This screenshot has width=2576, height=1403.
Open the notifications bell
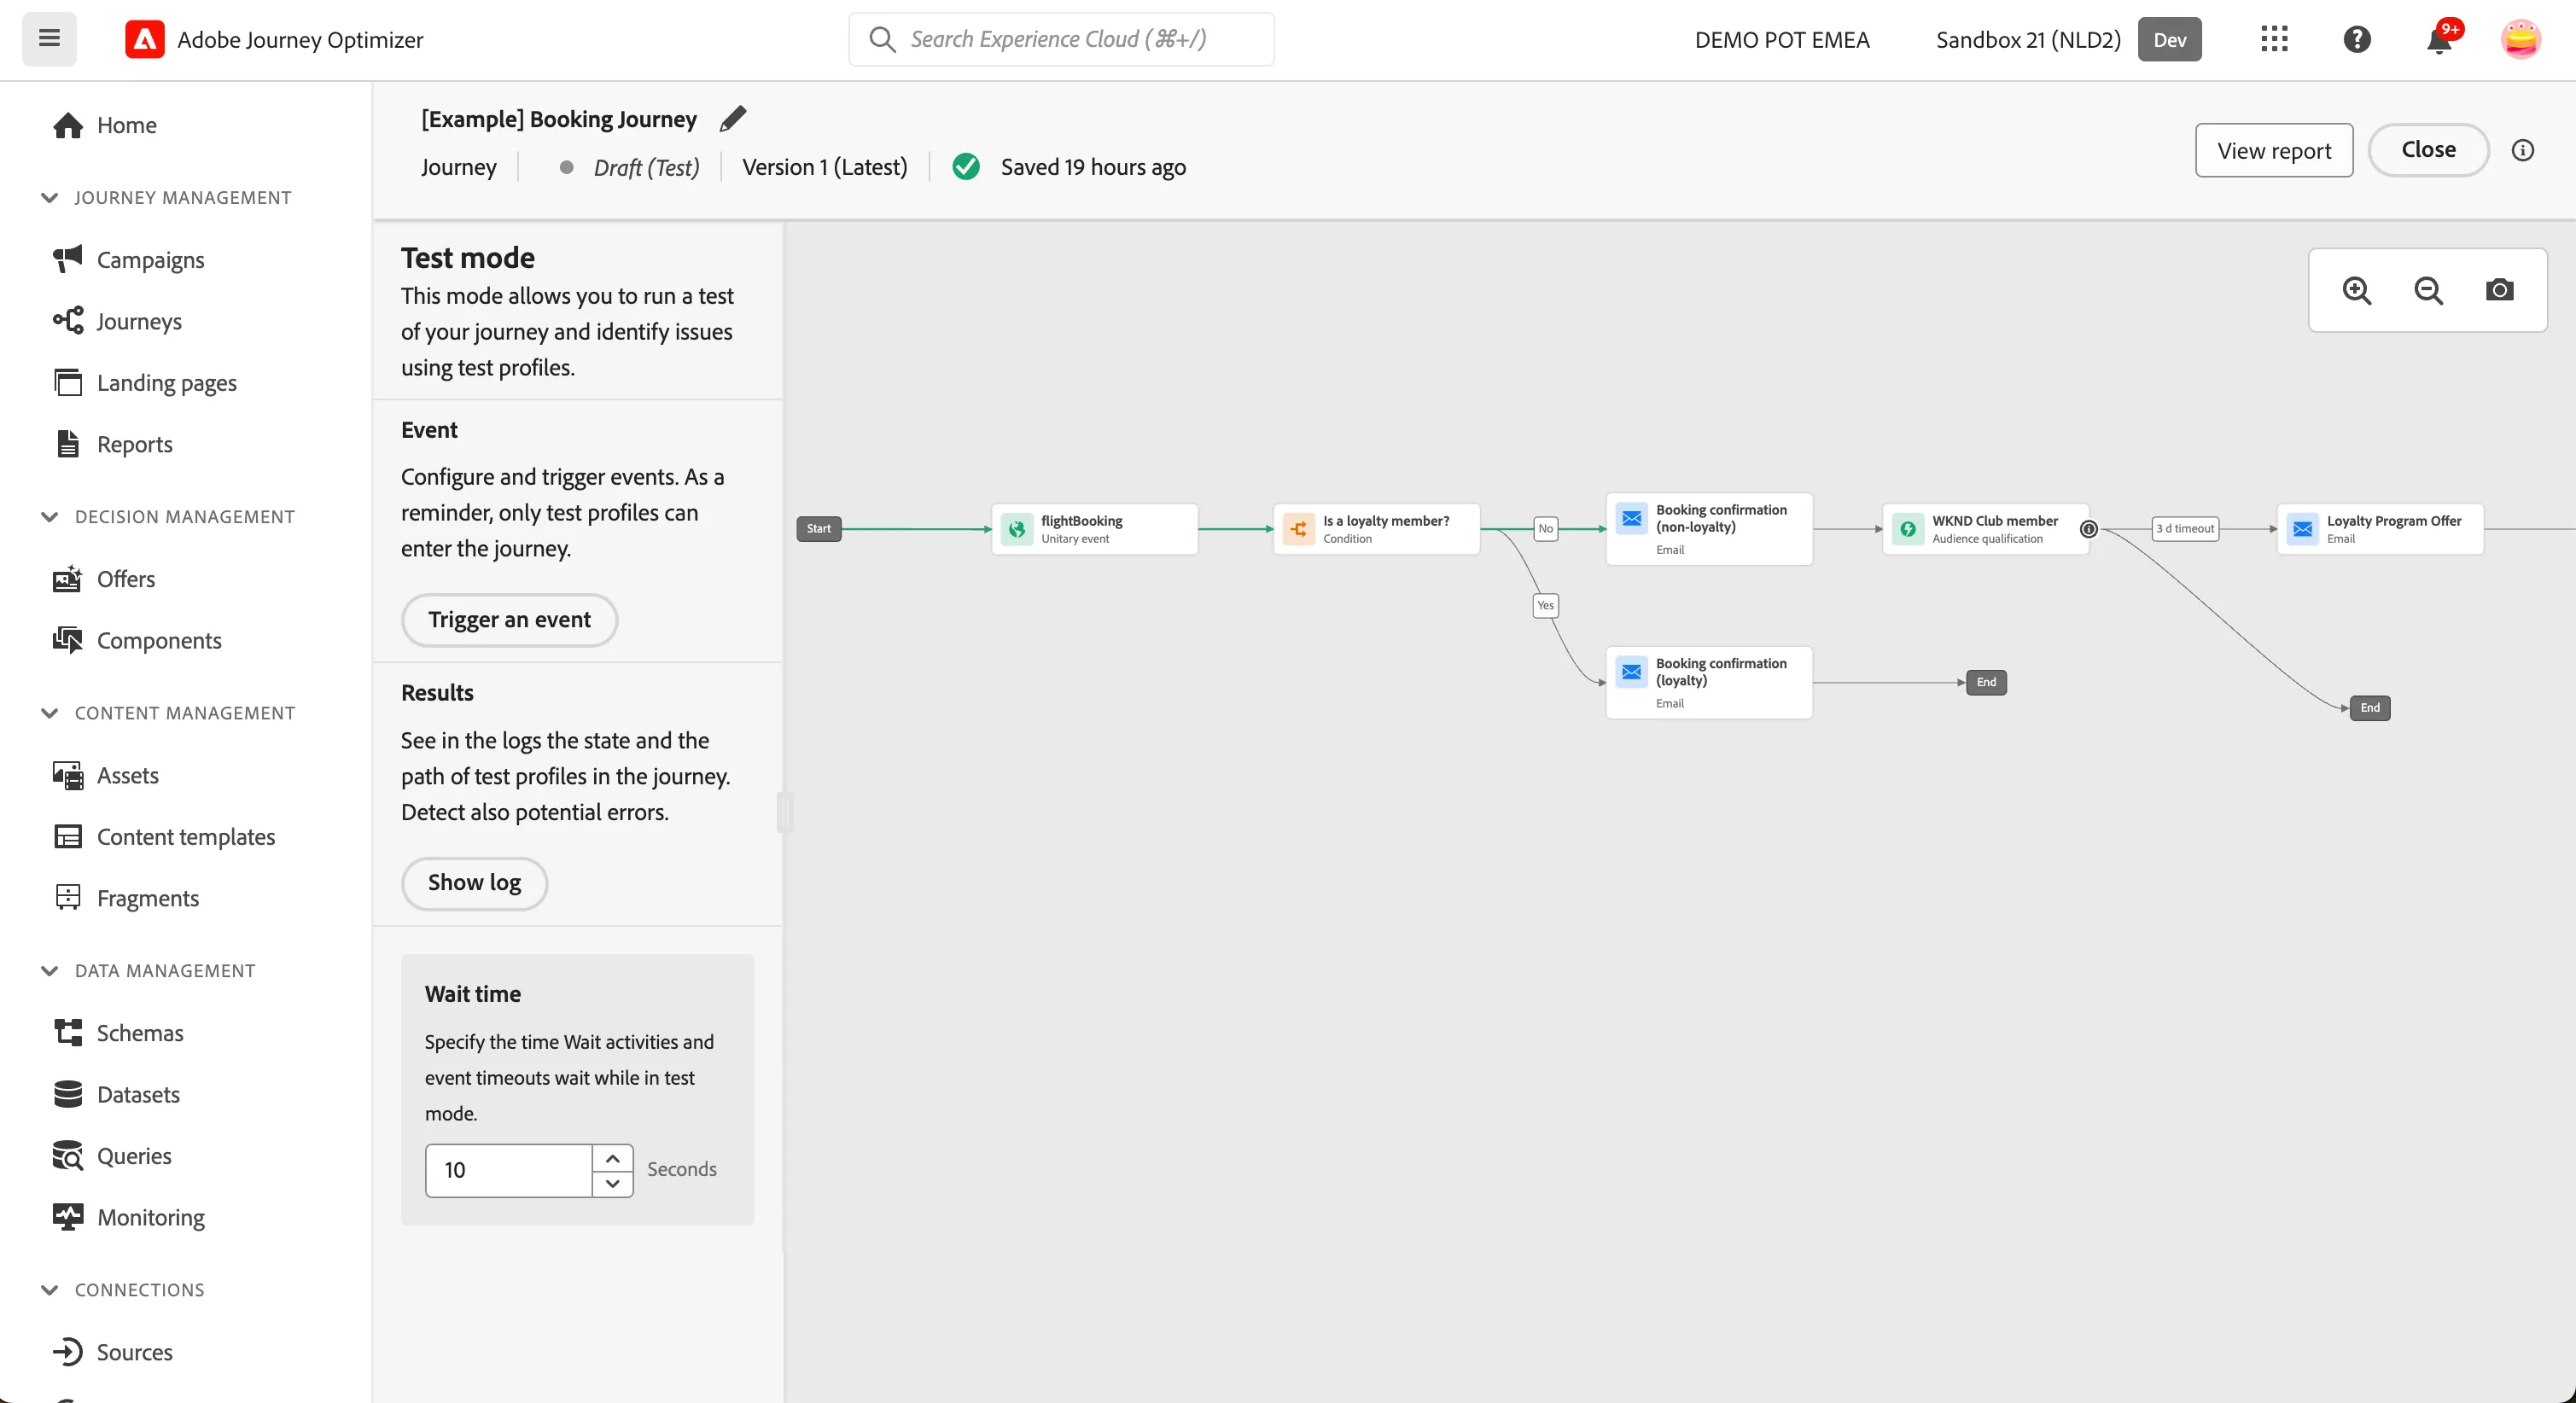(2440, 39)
